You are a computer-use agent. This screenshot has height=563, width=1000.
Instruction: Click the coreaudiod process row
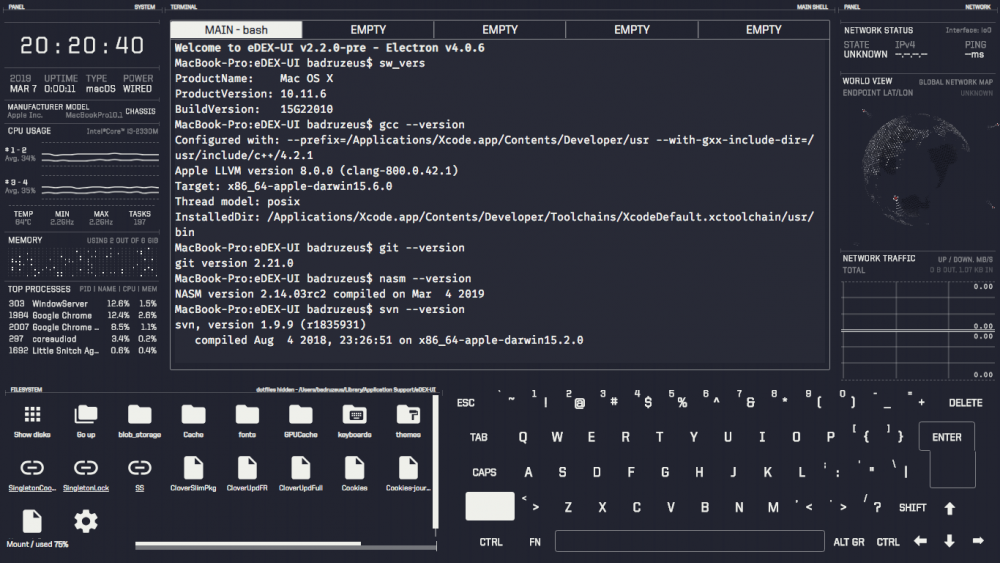82,339
